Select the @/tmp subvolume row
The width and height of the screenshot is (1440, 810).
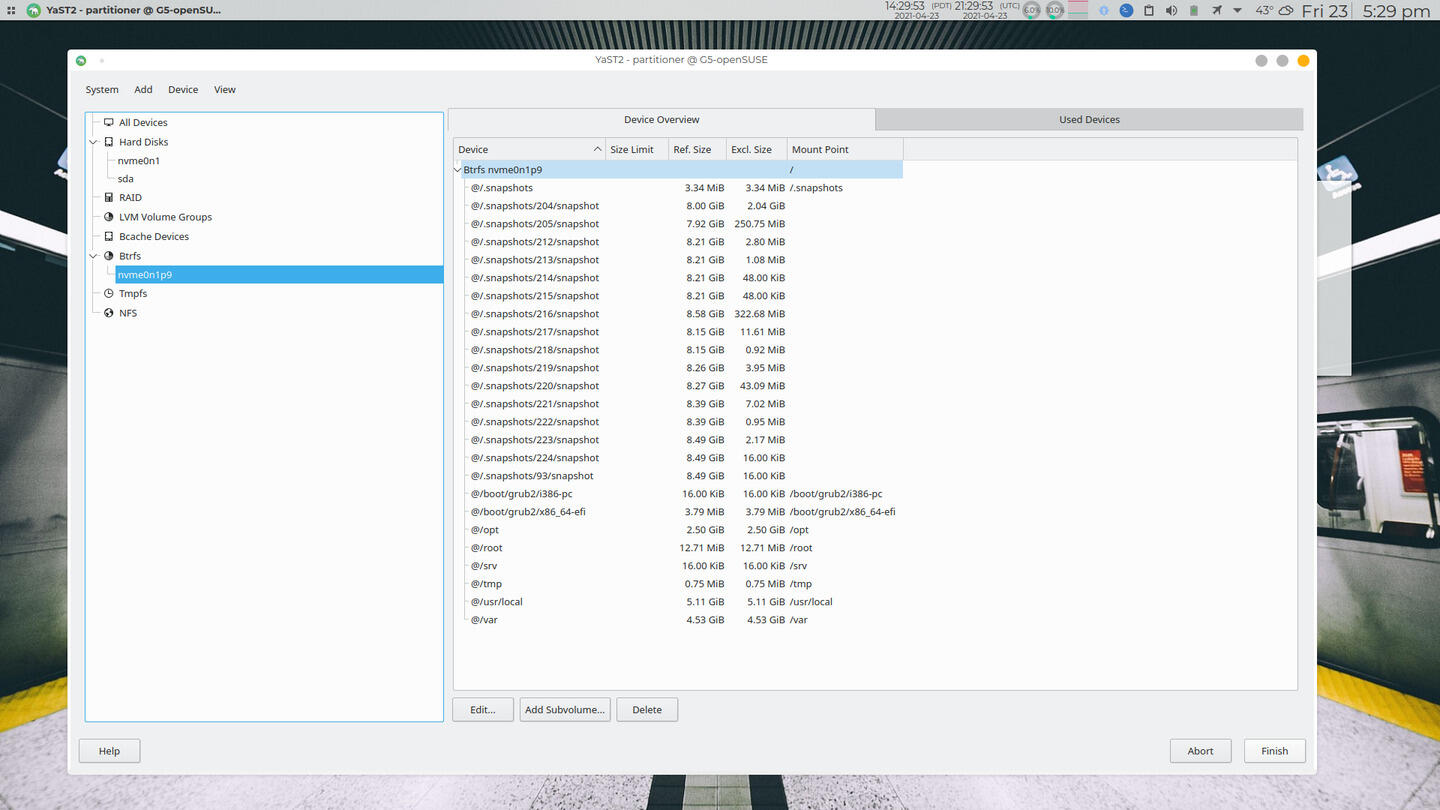tap(678, 584)
